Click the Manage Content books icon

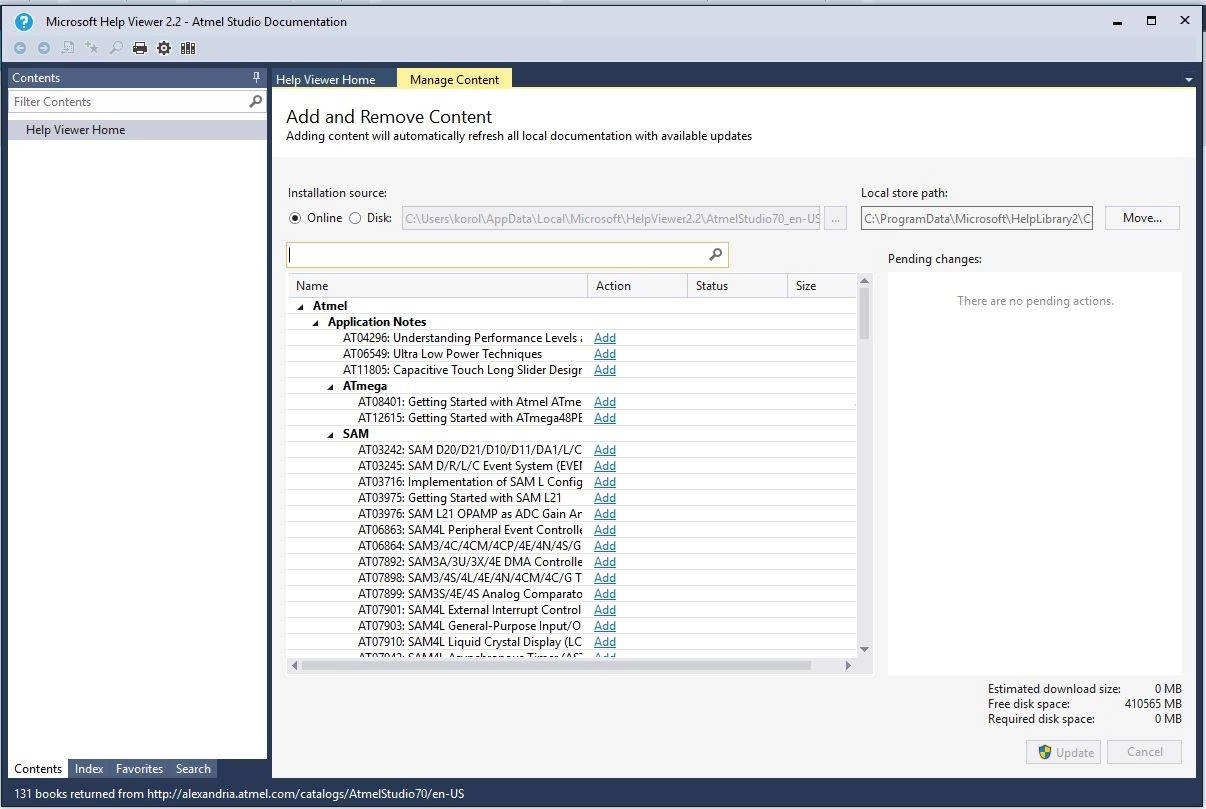point(188,48)
